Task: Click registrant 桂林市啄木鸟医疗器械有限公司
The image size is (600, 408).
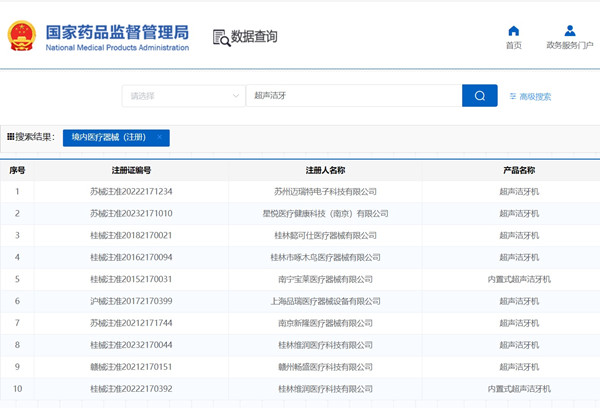Action: click(325, 257)
